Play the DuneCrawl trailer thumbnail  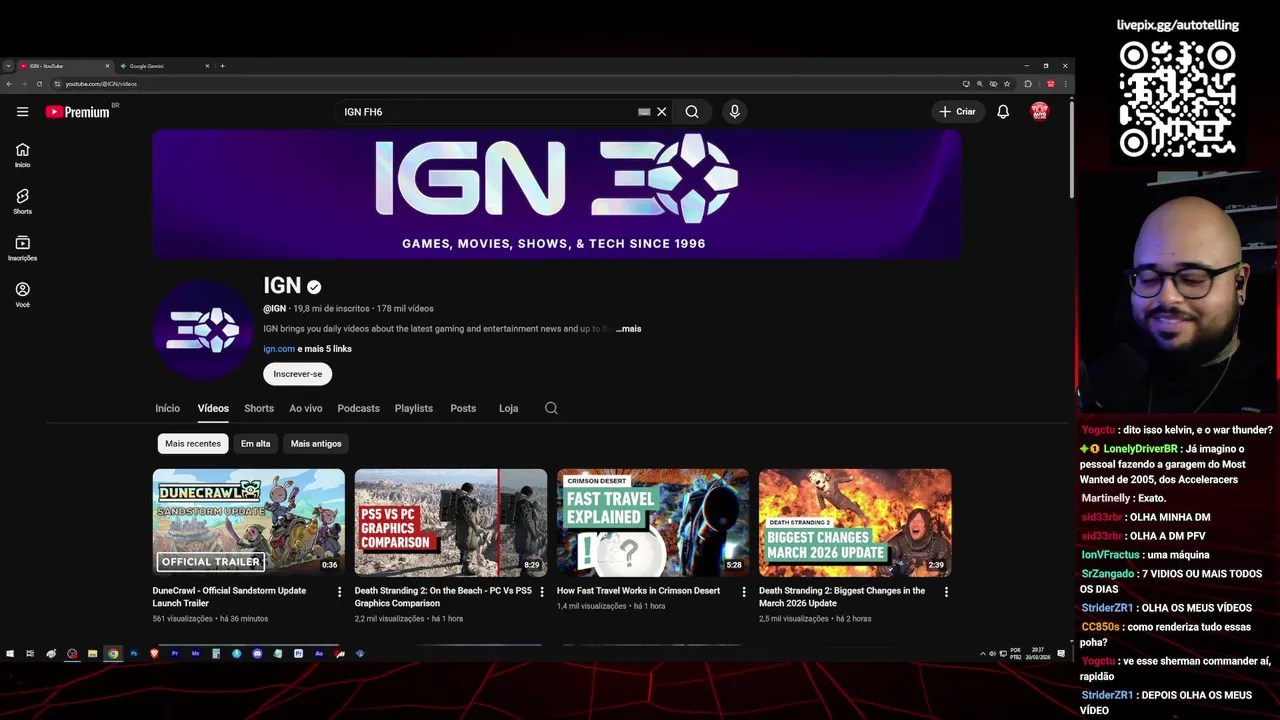click(248, 523)
